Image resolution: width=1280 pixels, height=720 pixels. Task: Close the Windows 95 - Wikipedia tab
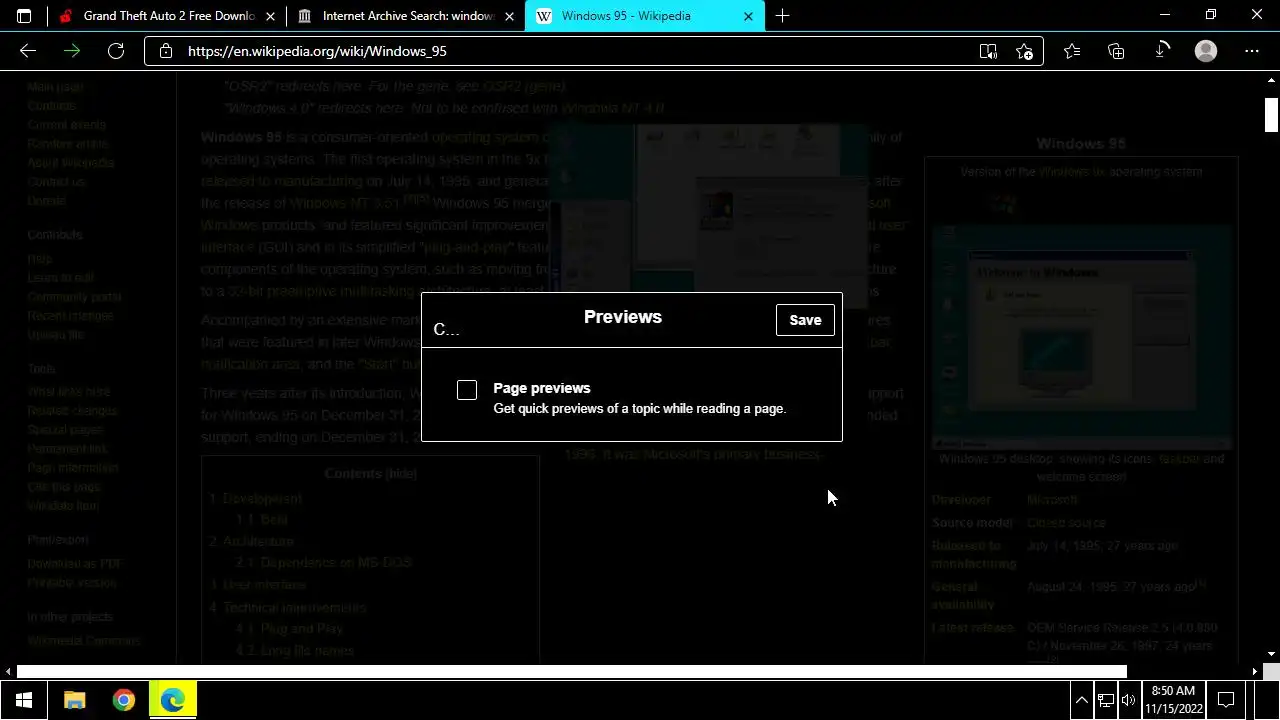point(749,16)
